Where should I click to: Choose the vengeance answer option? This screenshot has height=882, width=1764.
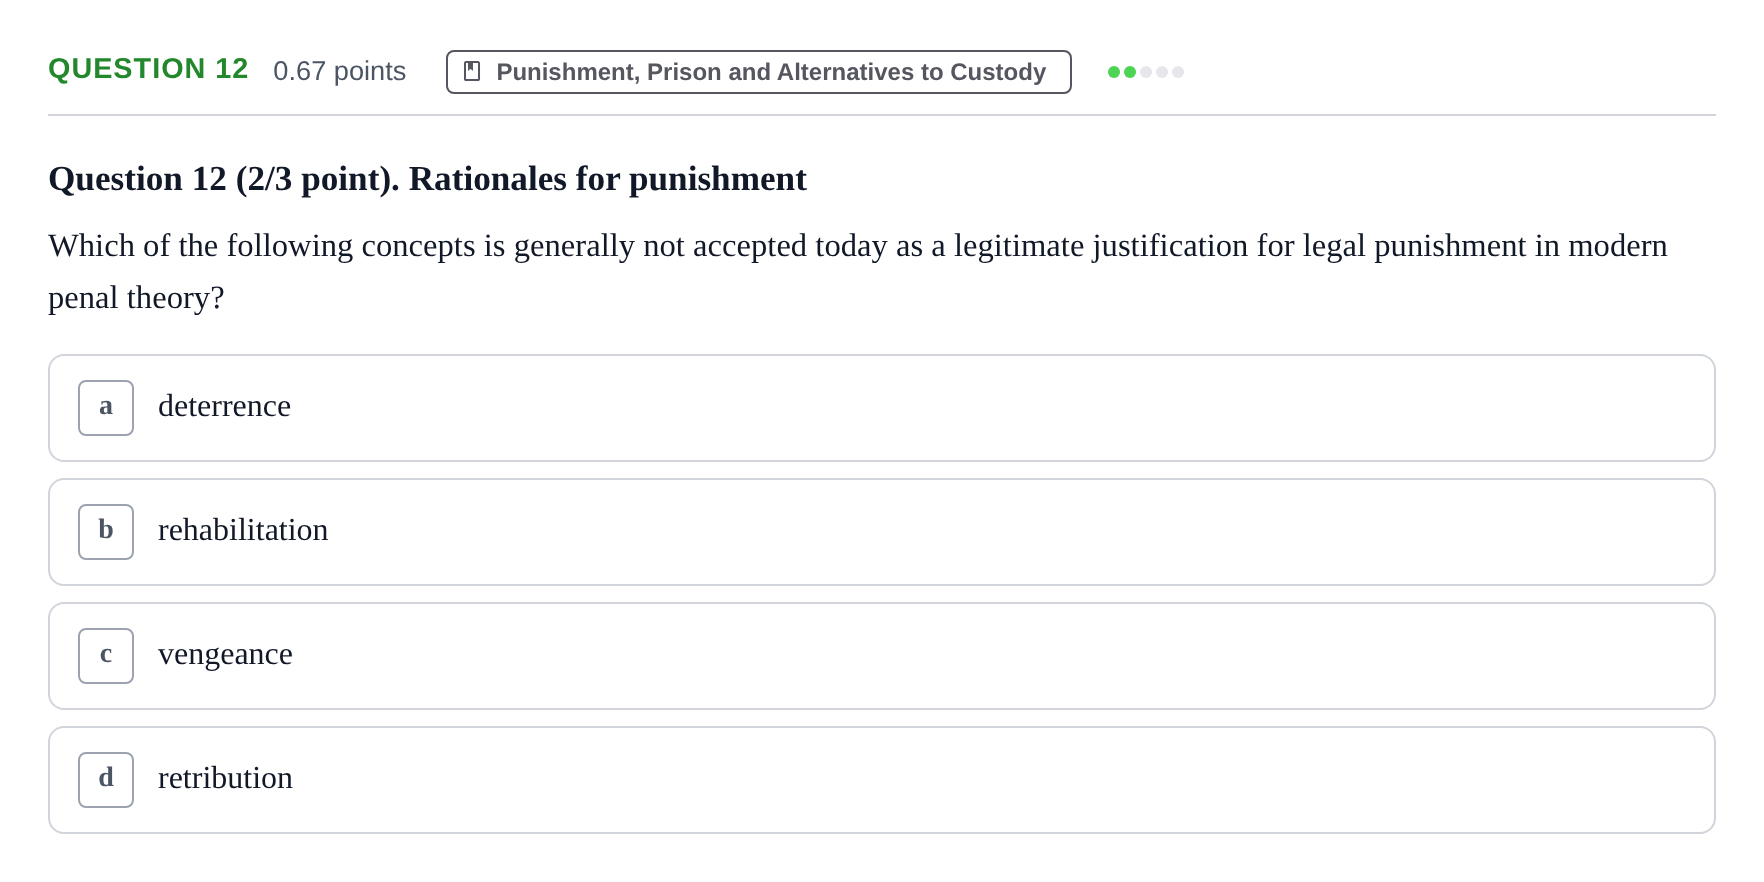(882, 656)
